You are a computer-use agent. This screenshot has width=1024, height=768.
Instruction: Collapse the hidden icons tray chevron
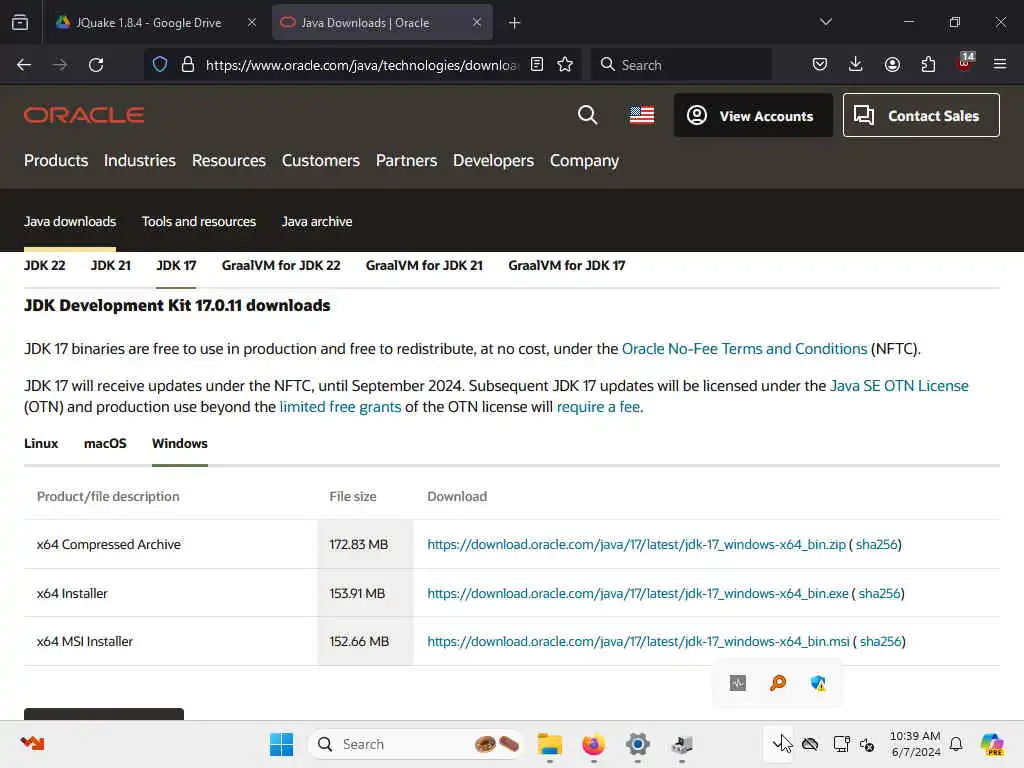click(778, 743)
